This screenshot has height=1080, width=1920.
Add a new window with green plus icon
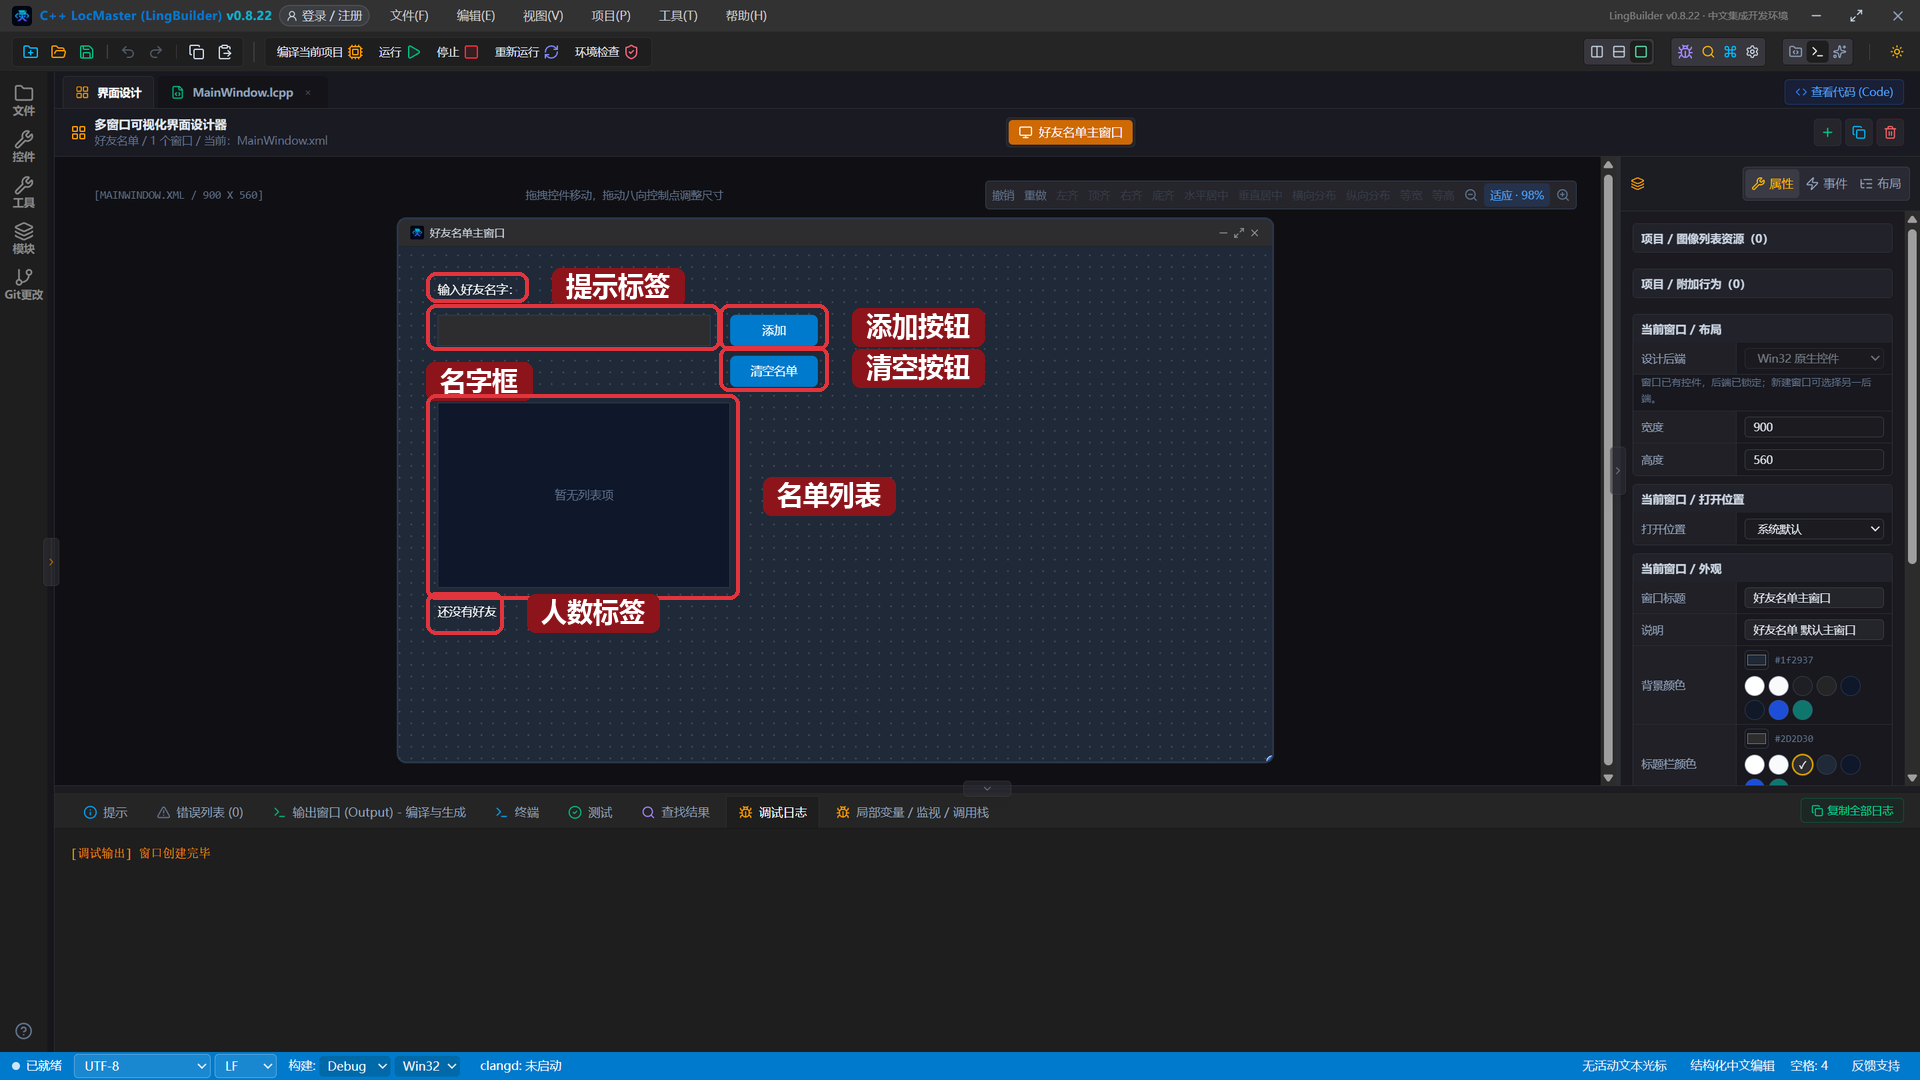click(1827, 132)
